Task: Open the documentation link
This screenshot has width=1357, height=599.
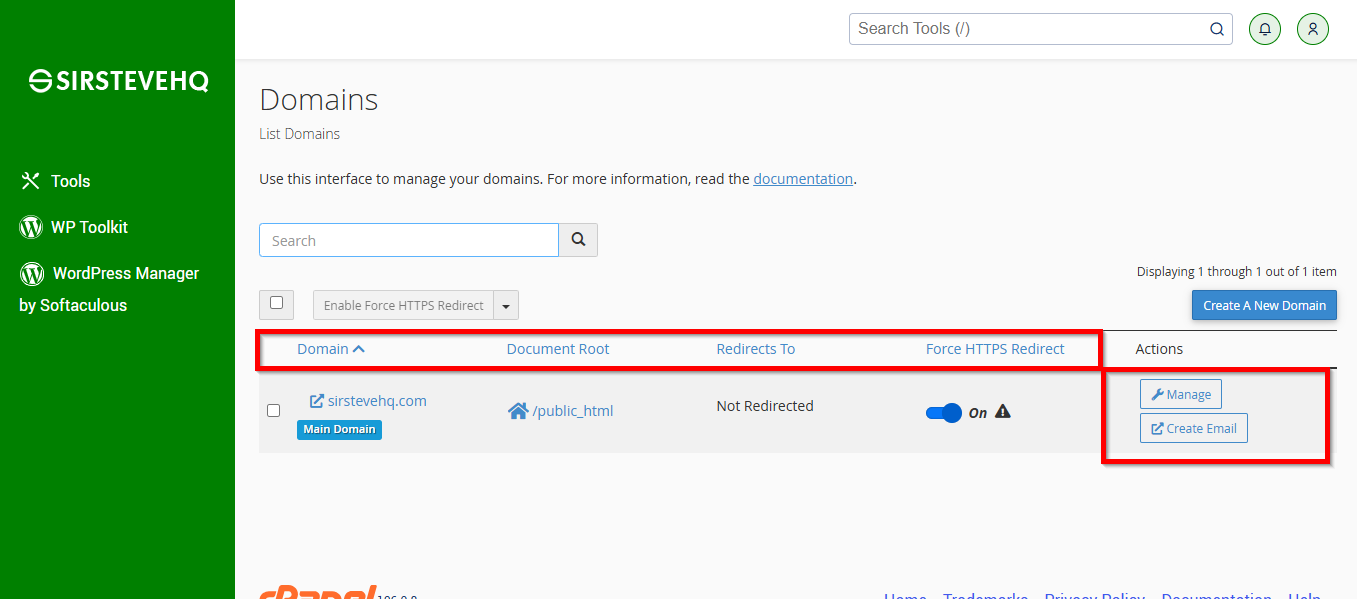Action: [803, 179]
